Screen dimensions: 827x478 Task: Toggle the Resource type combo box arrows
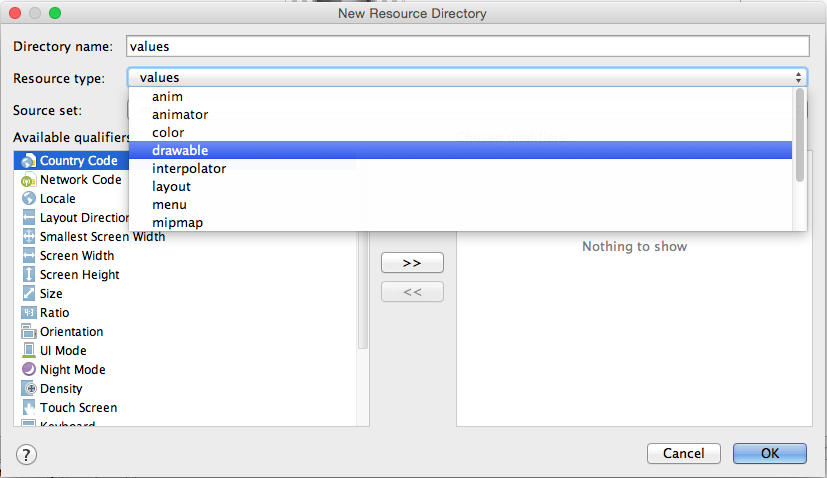click(799, 78)
